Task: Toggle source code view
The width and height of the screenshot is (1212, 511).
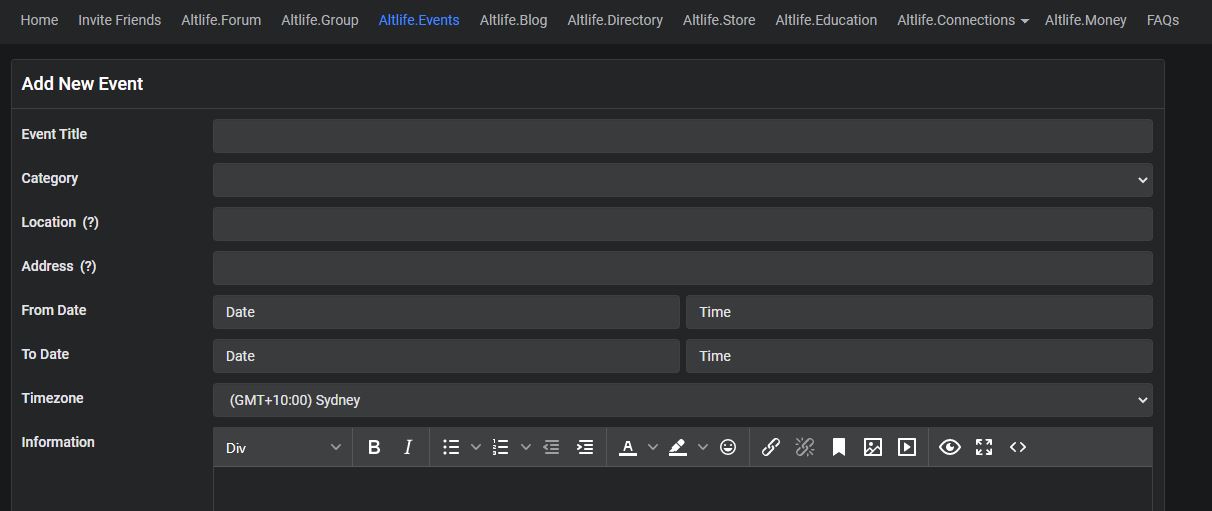Action: pyautogui.click(x=1018, y=448)
